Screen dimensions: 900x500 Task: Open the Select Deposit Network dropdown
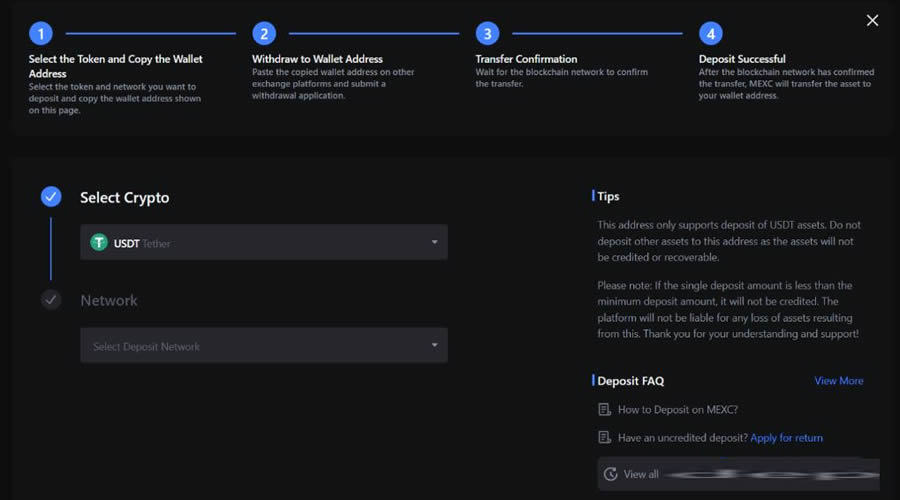click(263, 346)
